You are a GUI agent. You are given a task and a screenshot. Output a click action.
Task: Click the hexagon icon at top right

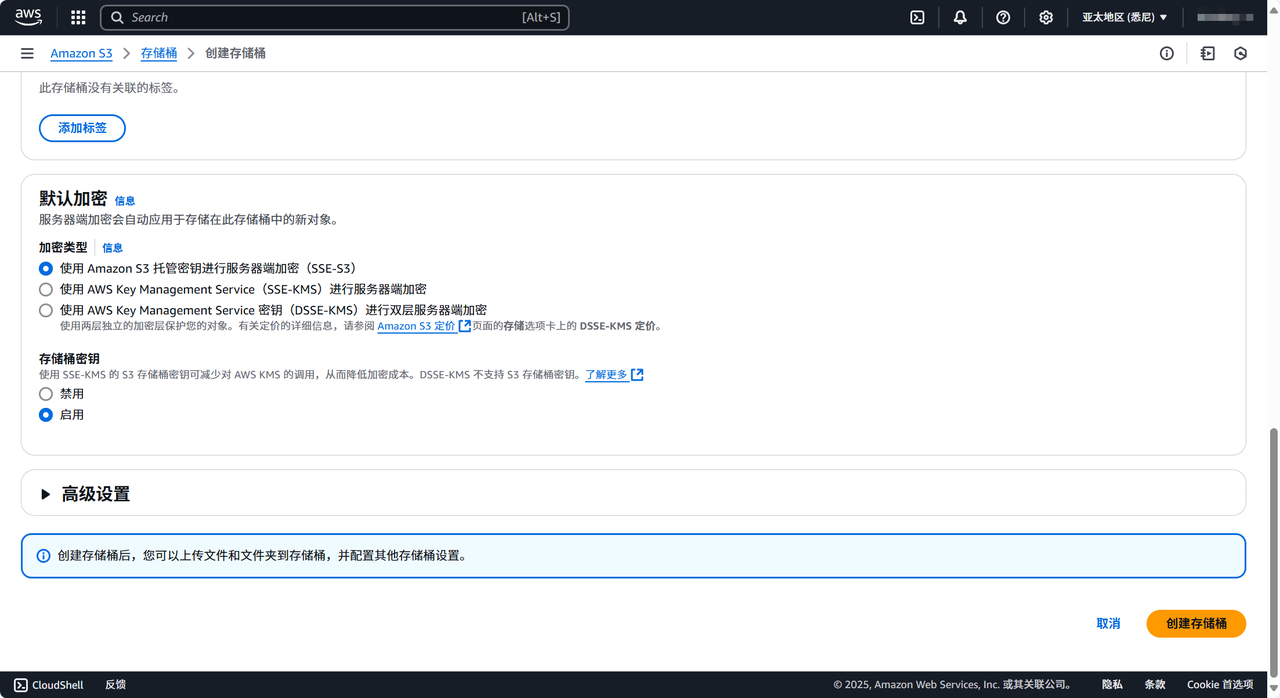point(1240,53)
